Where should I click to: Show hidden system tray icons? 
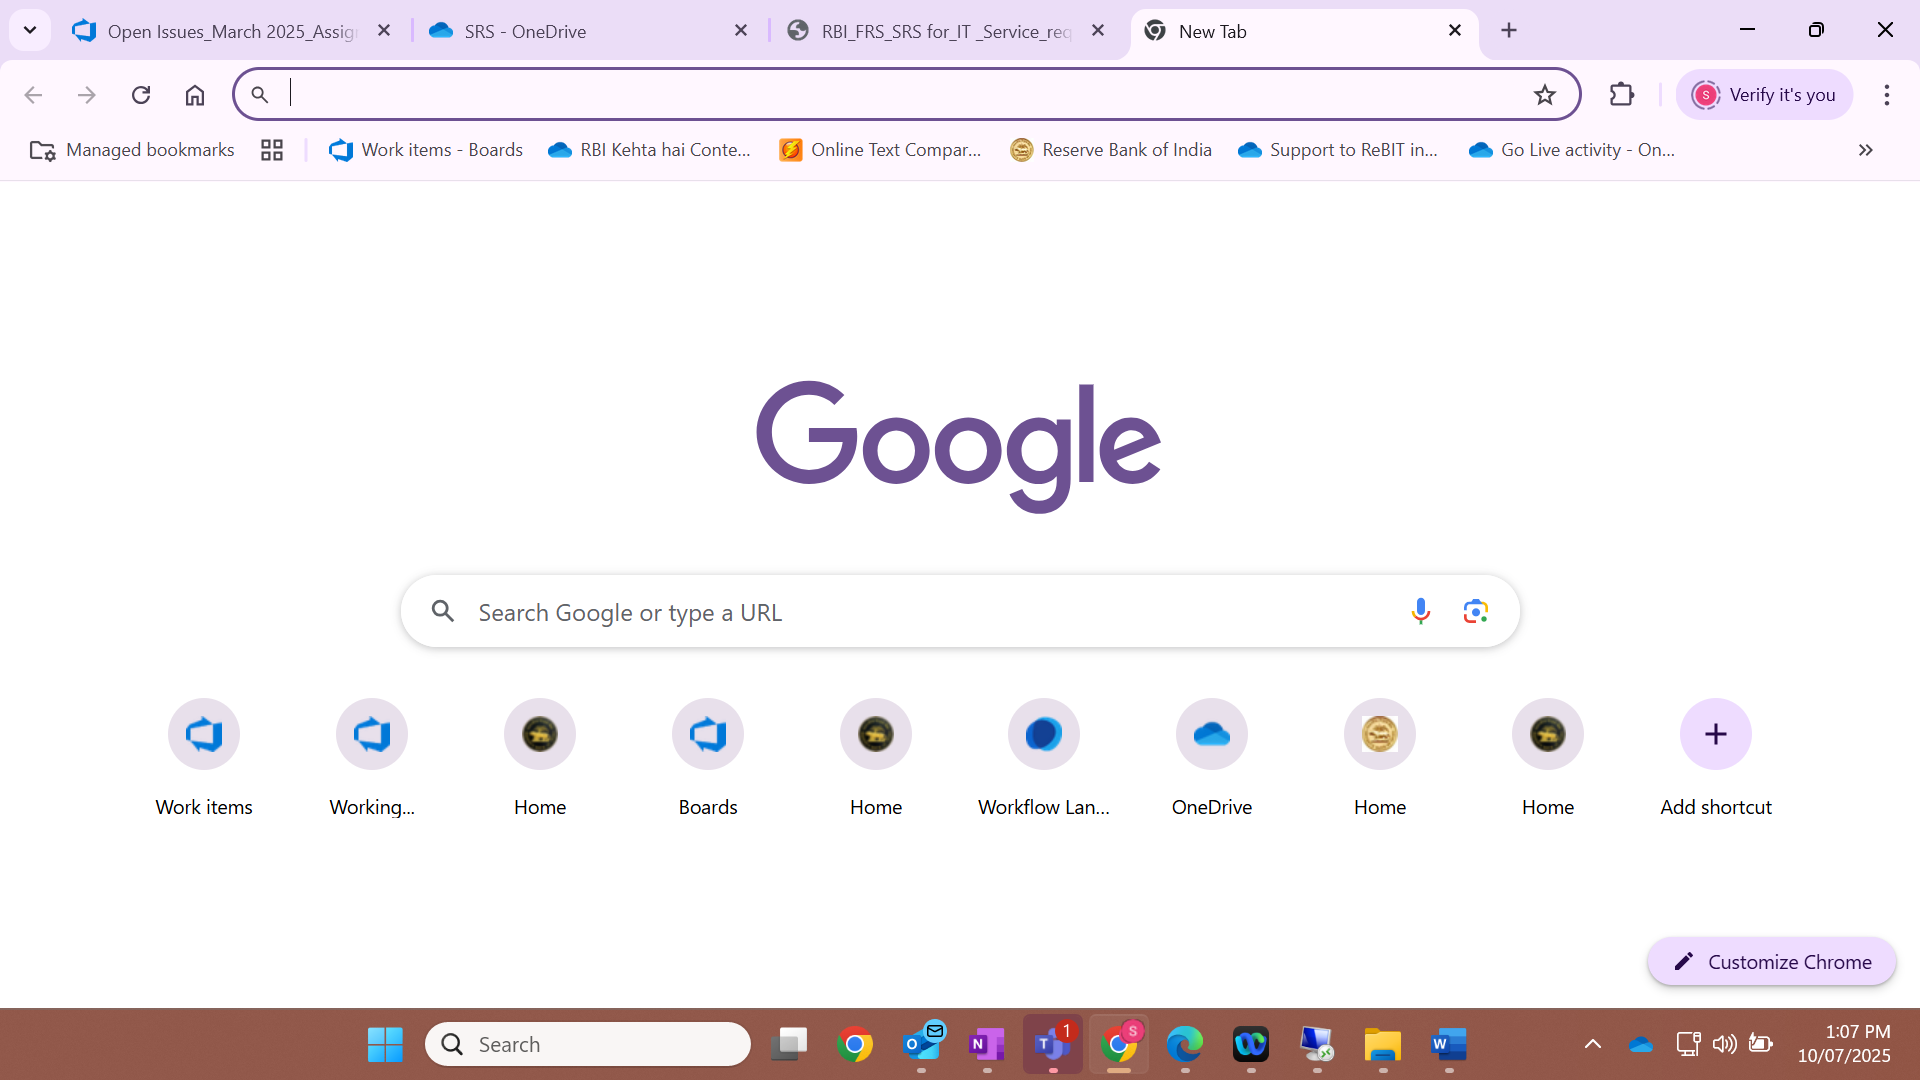tap(1592, 1044)
